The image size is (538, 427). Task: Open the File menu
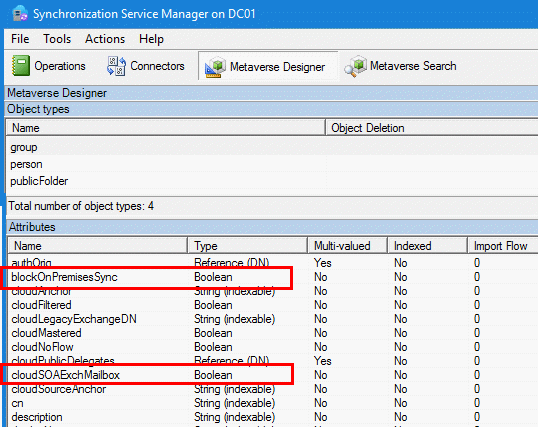[x=20, y=39]
